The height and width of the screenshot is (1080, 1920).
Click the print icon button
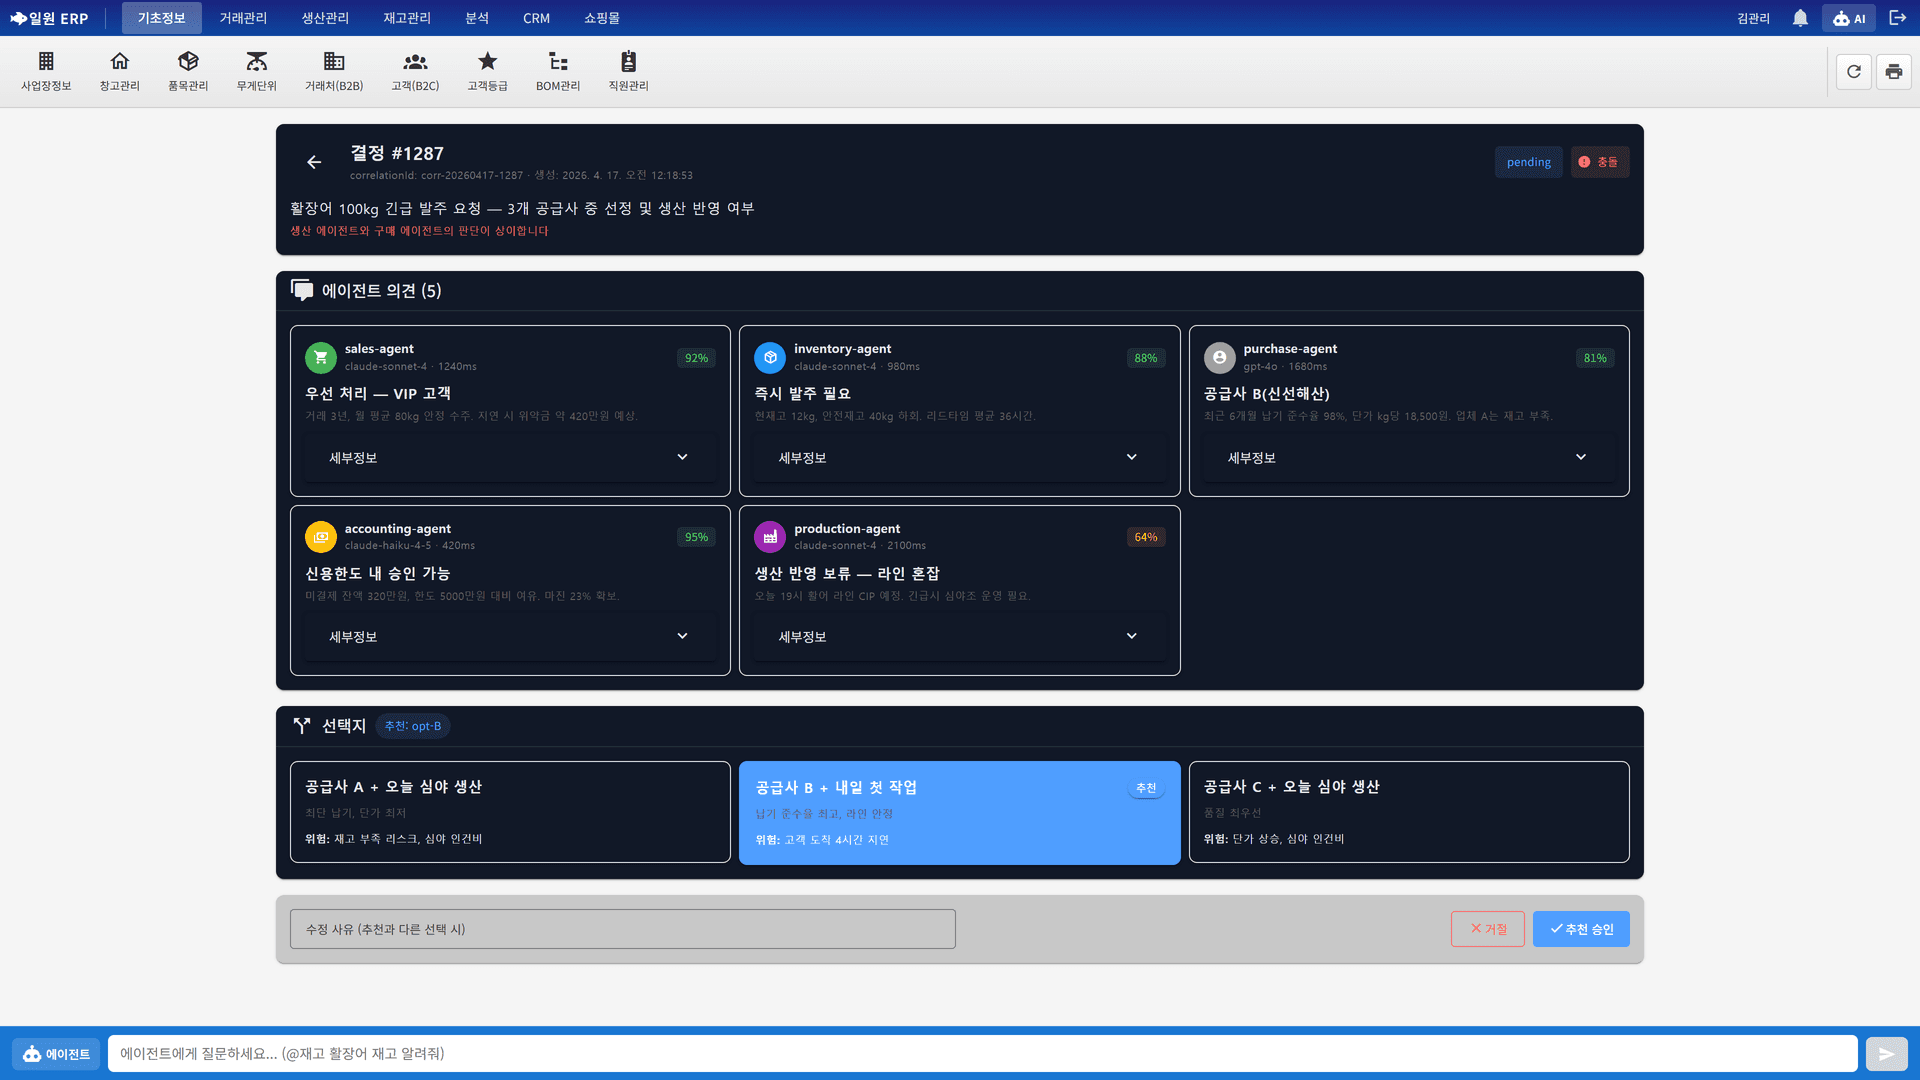1894,71
